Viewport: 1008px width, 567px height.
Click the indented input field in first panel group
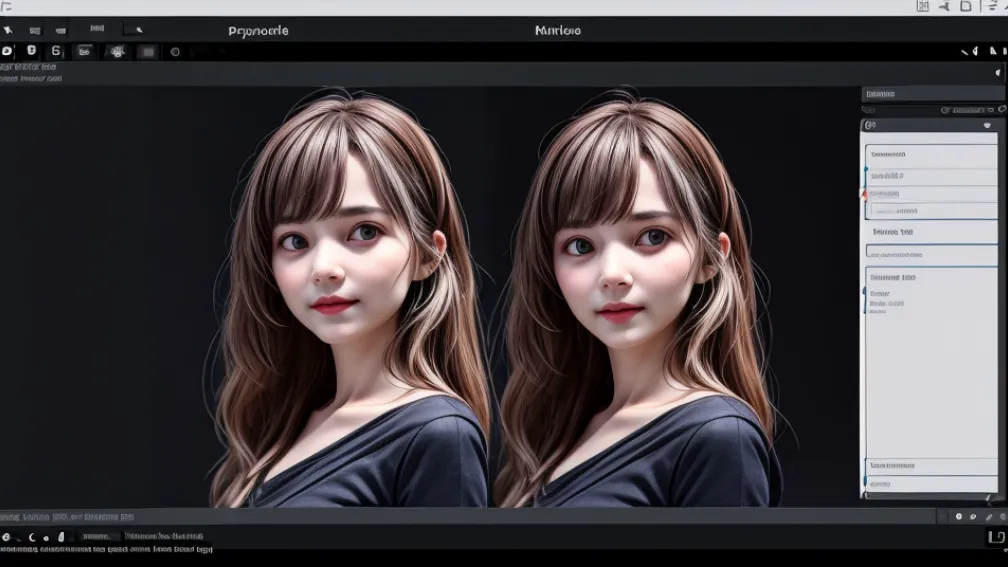[x=934, y=211]
